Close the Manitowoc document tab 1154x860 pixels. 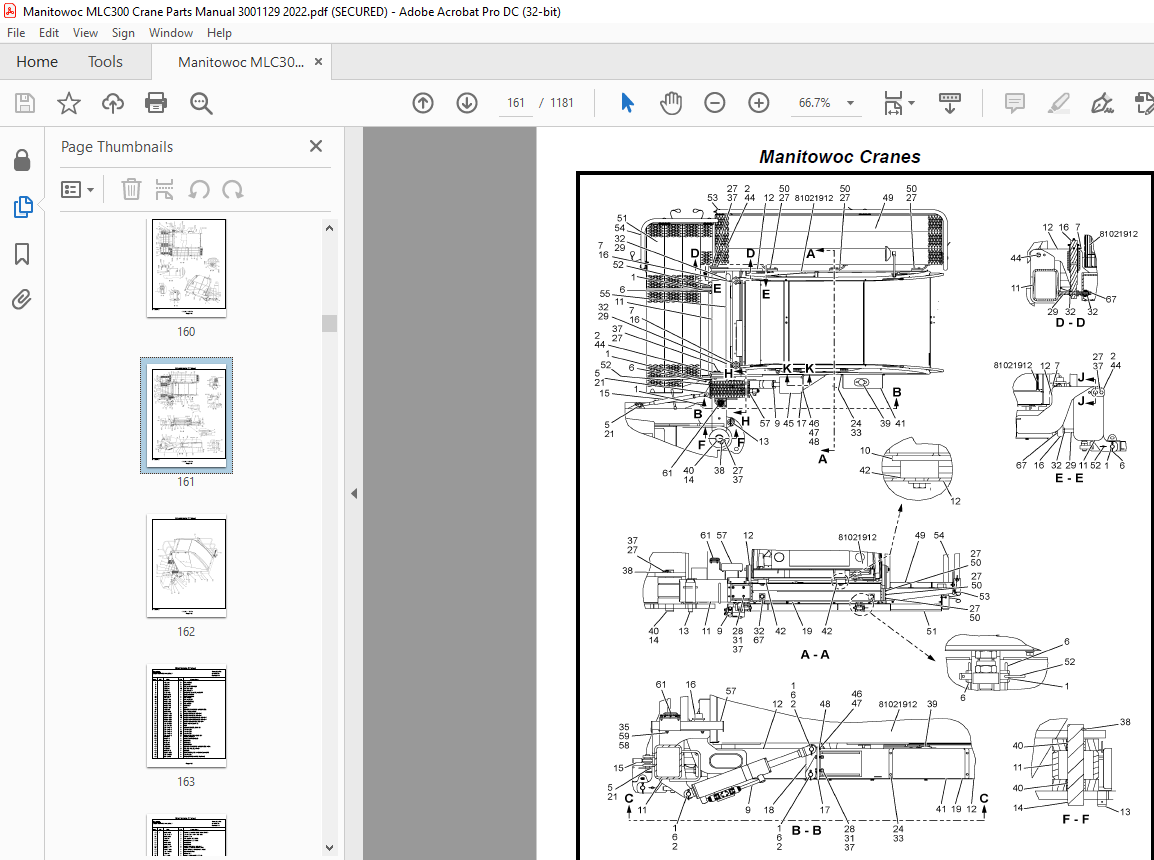(319, 62)
